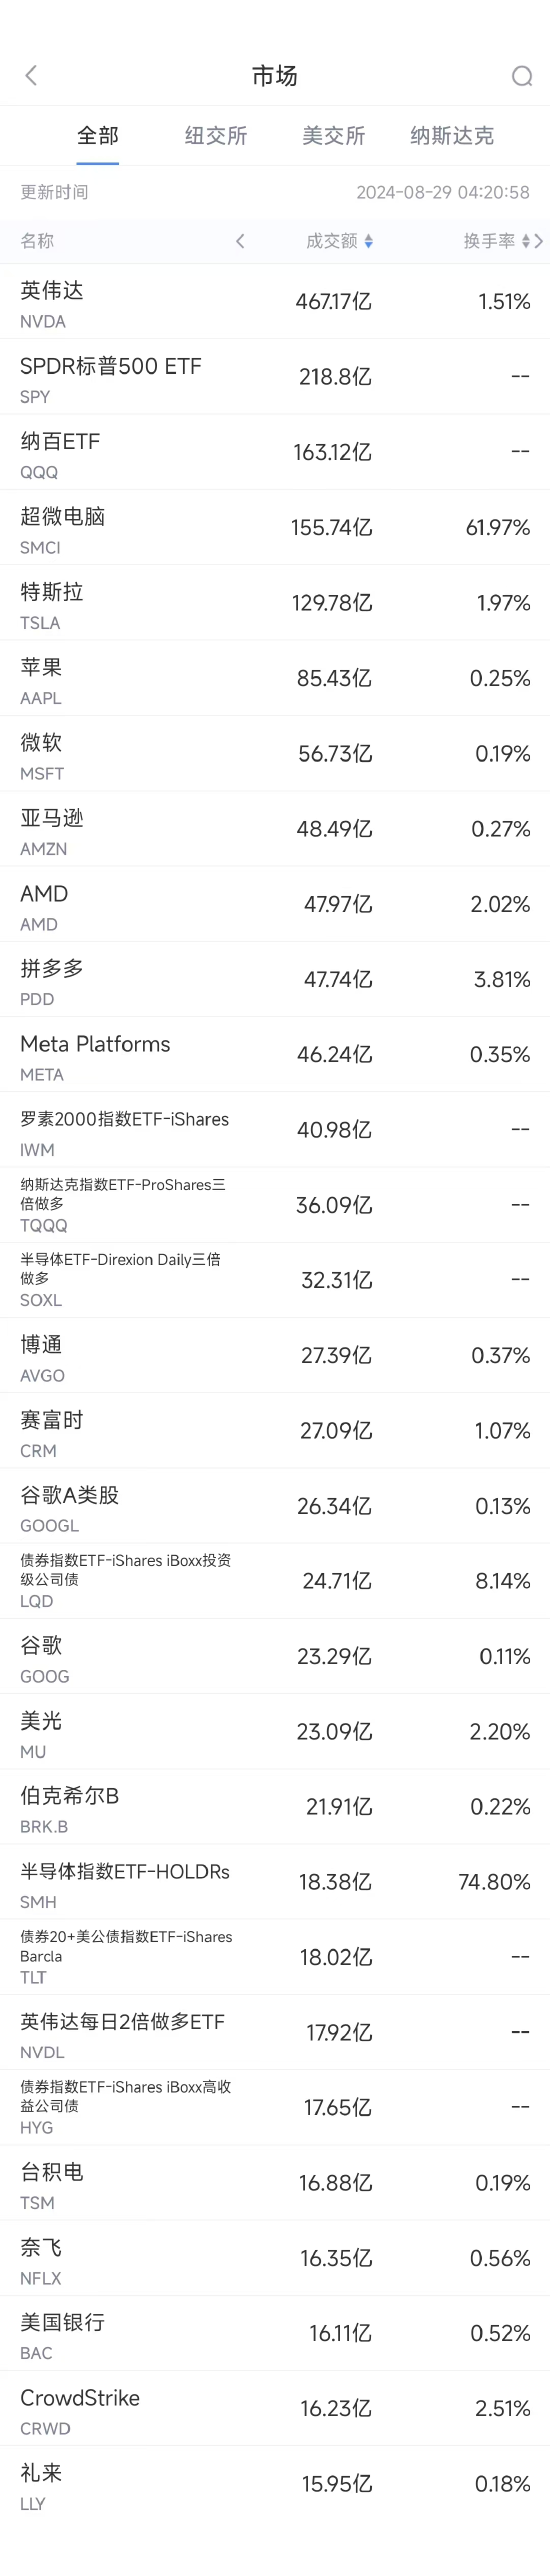Open the 特斯拉 TSLA row
Screen dimensions: 550x2572
pos(275,603)
